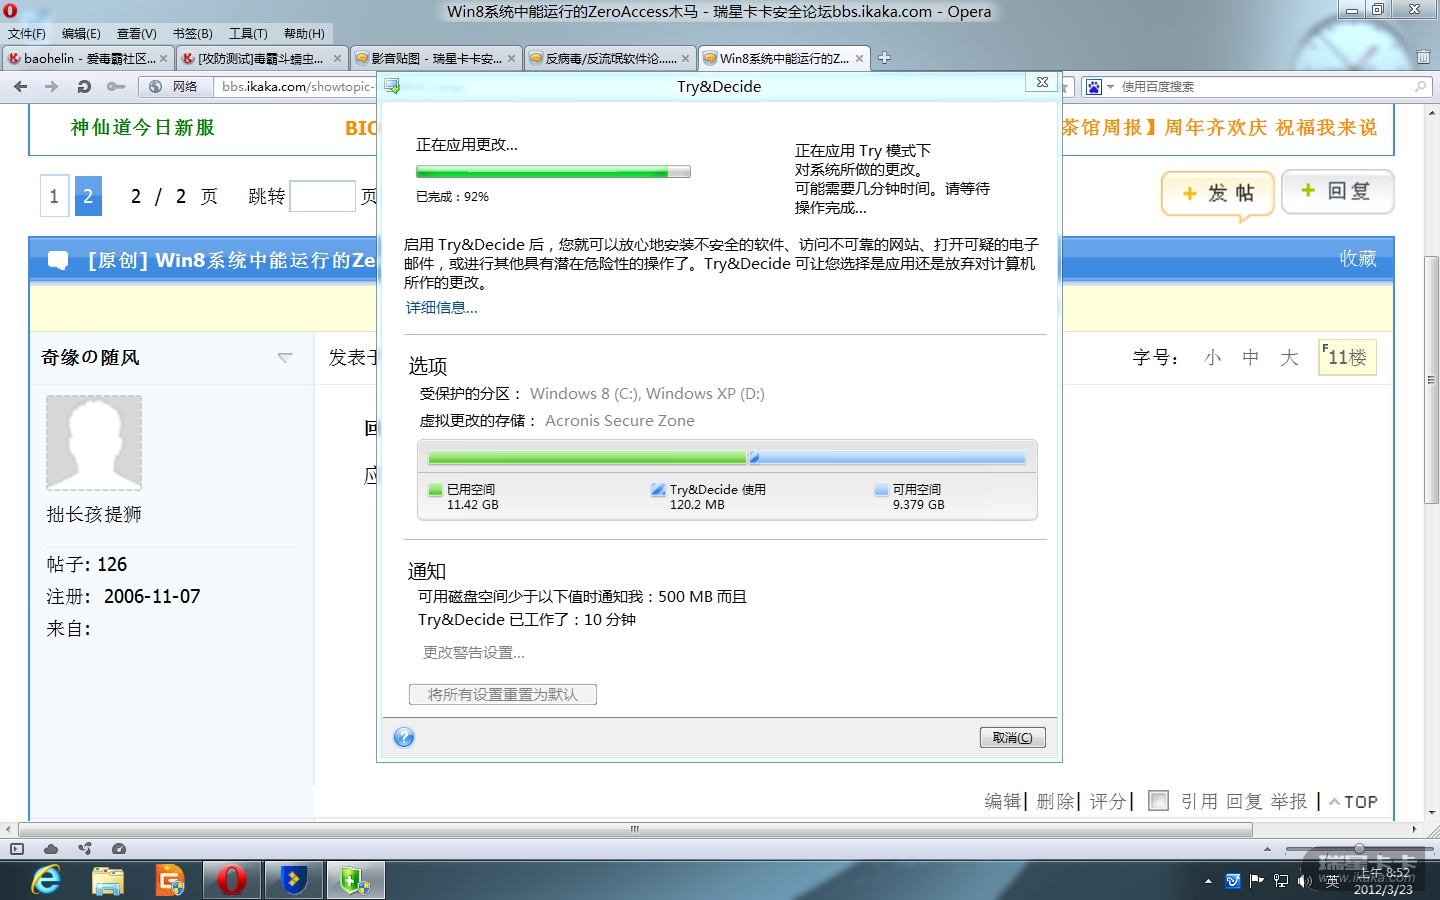Jump to top with the TOP link

click(x=1353, y=801)
